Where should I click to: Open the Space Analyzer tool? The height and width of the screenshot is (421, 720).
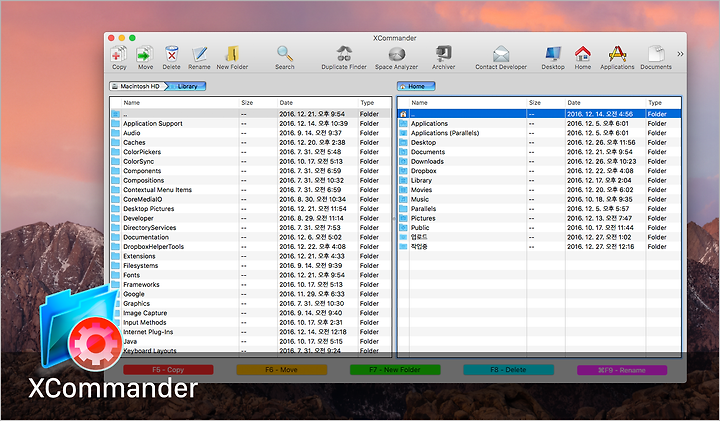[x=396, y=54]
